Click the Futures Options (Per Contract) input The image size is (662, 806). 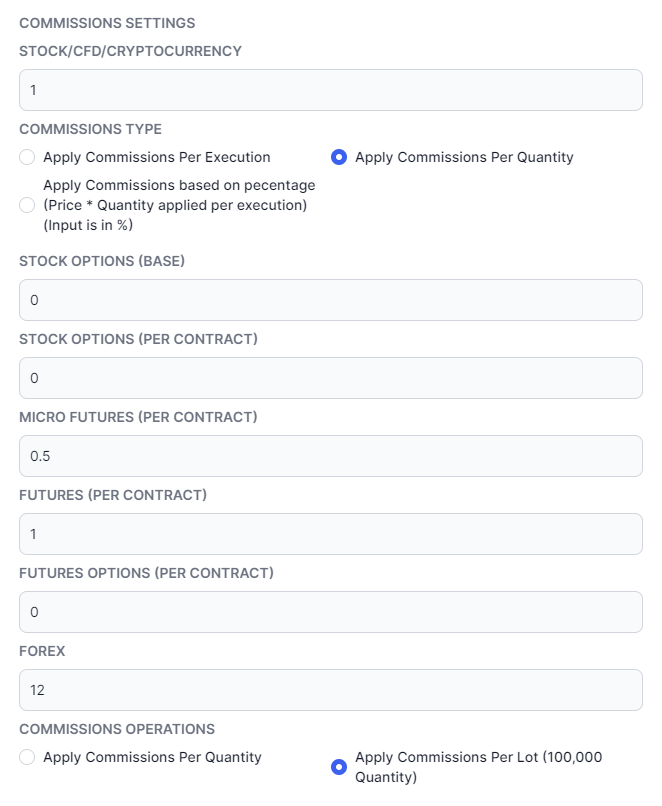(x=331, y=612)
